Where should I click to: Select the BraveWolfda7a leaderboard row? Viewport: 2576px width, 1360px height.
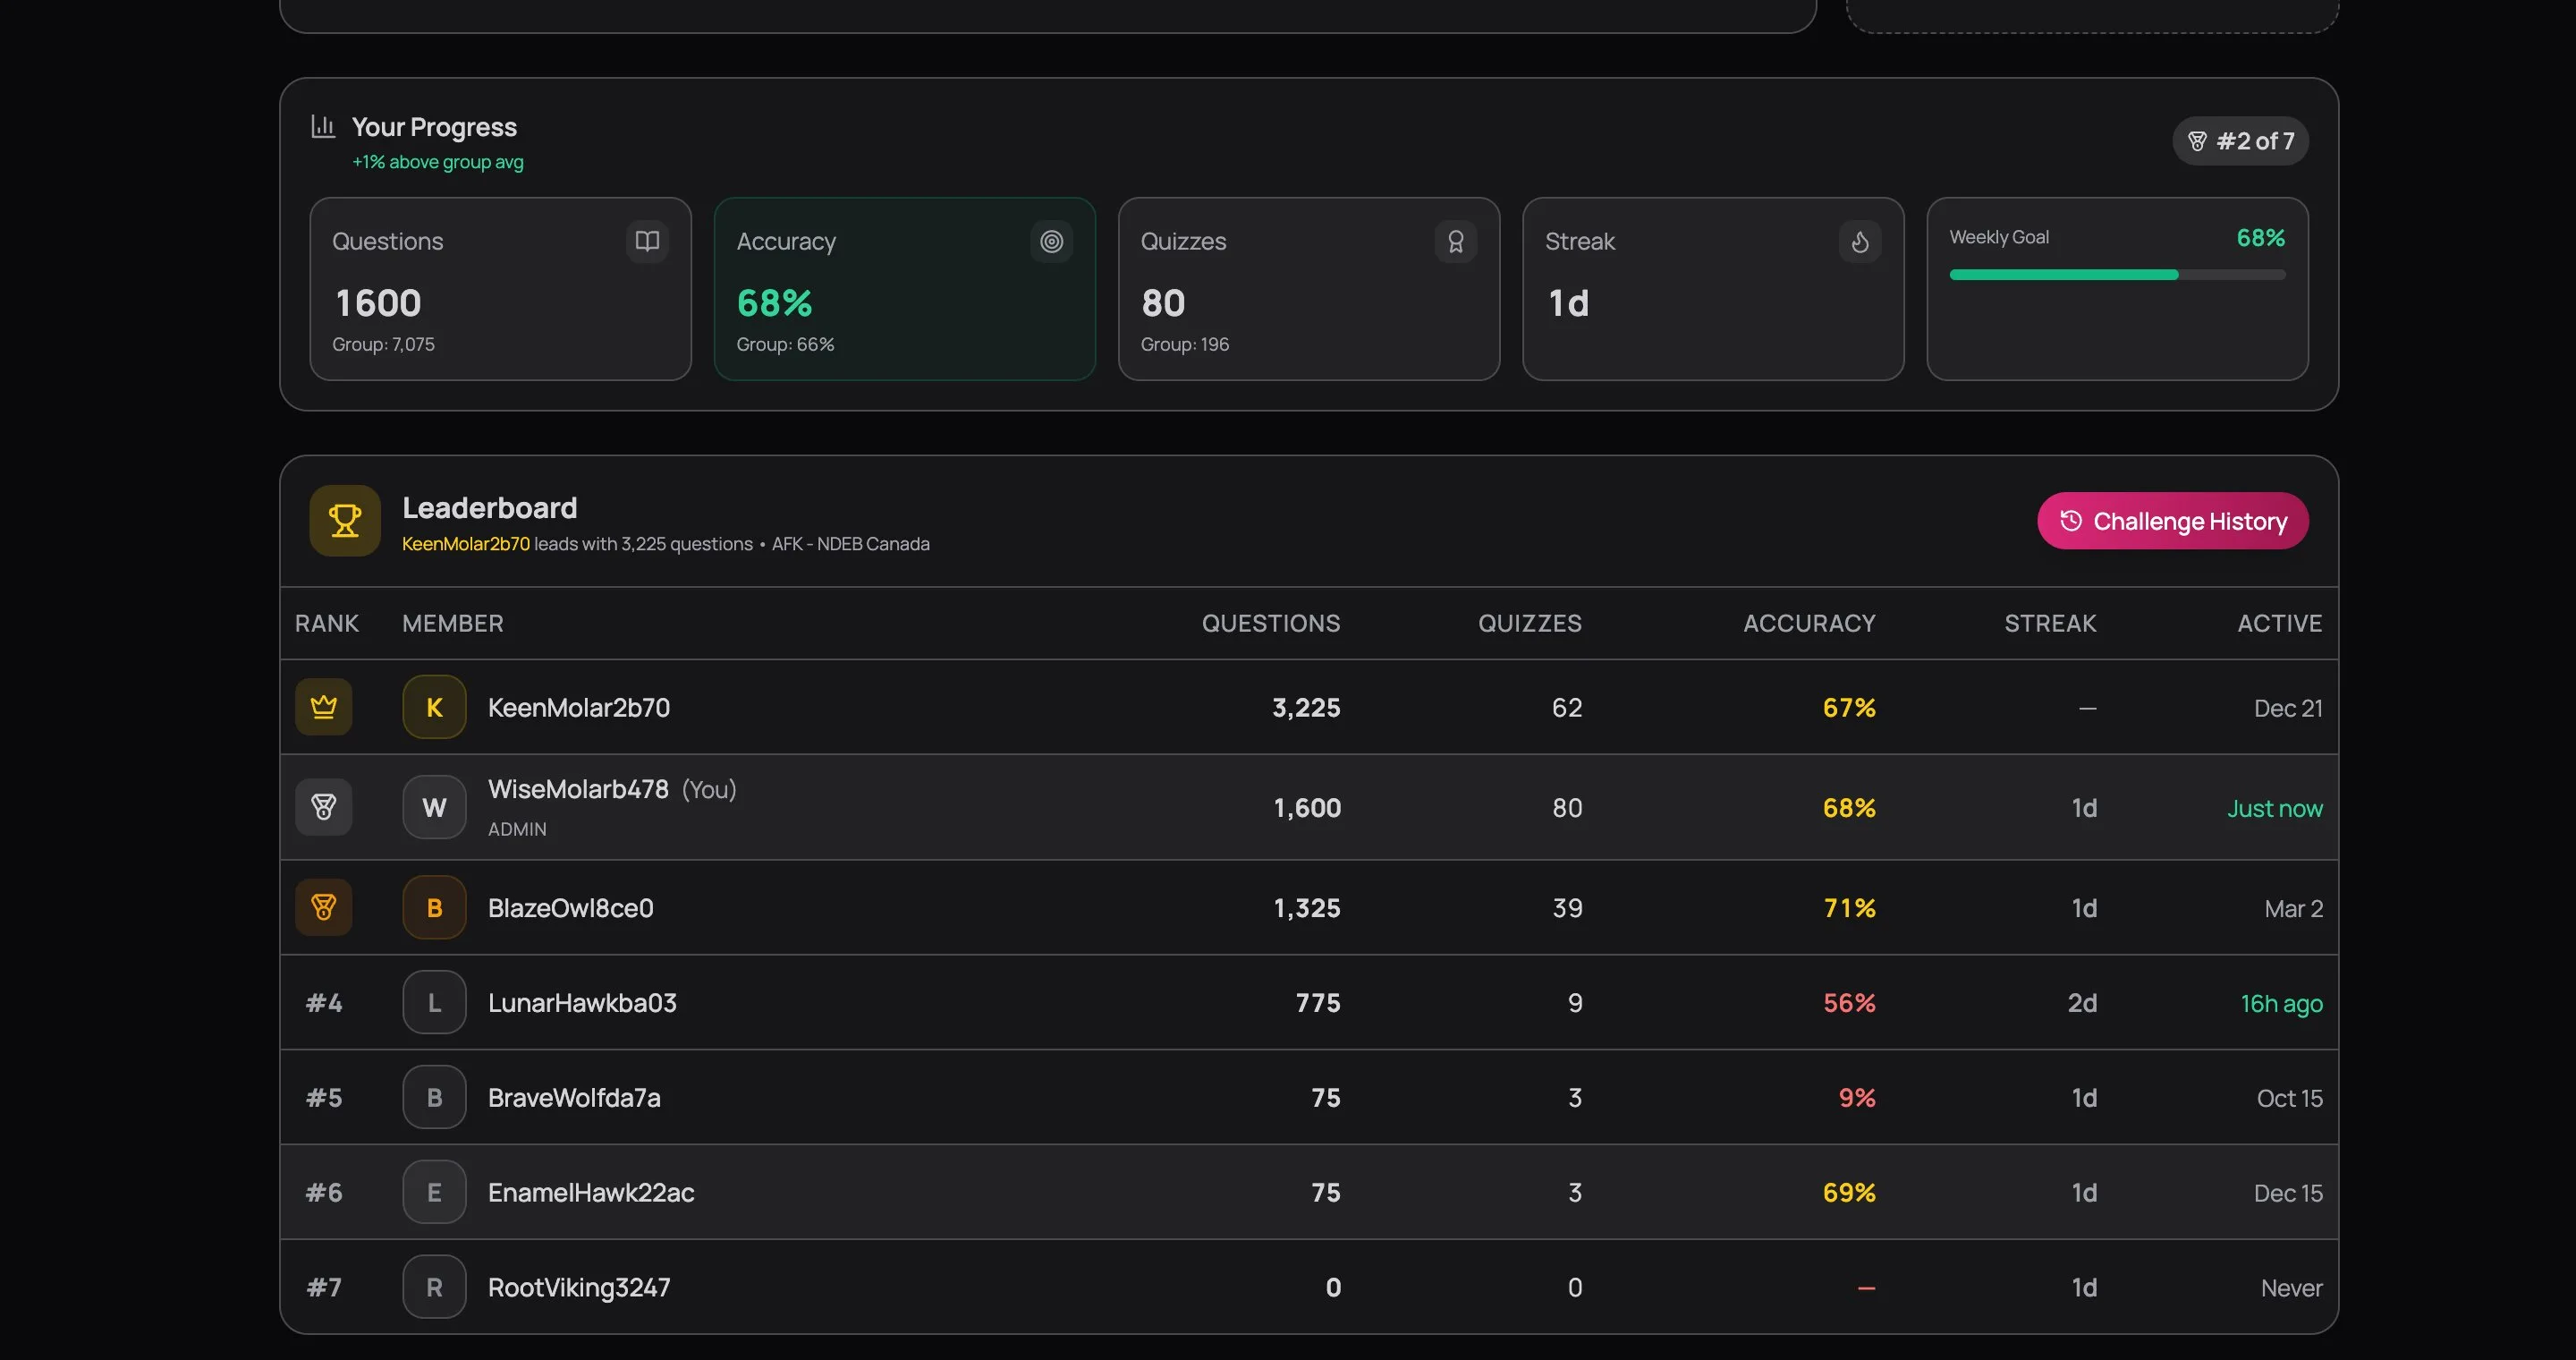point(1300,1097)
